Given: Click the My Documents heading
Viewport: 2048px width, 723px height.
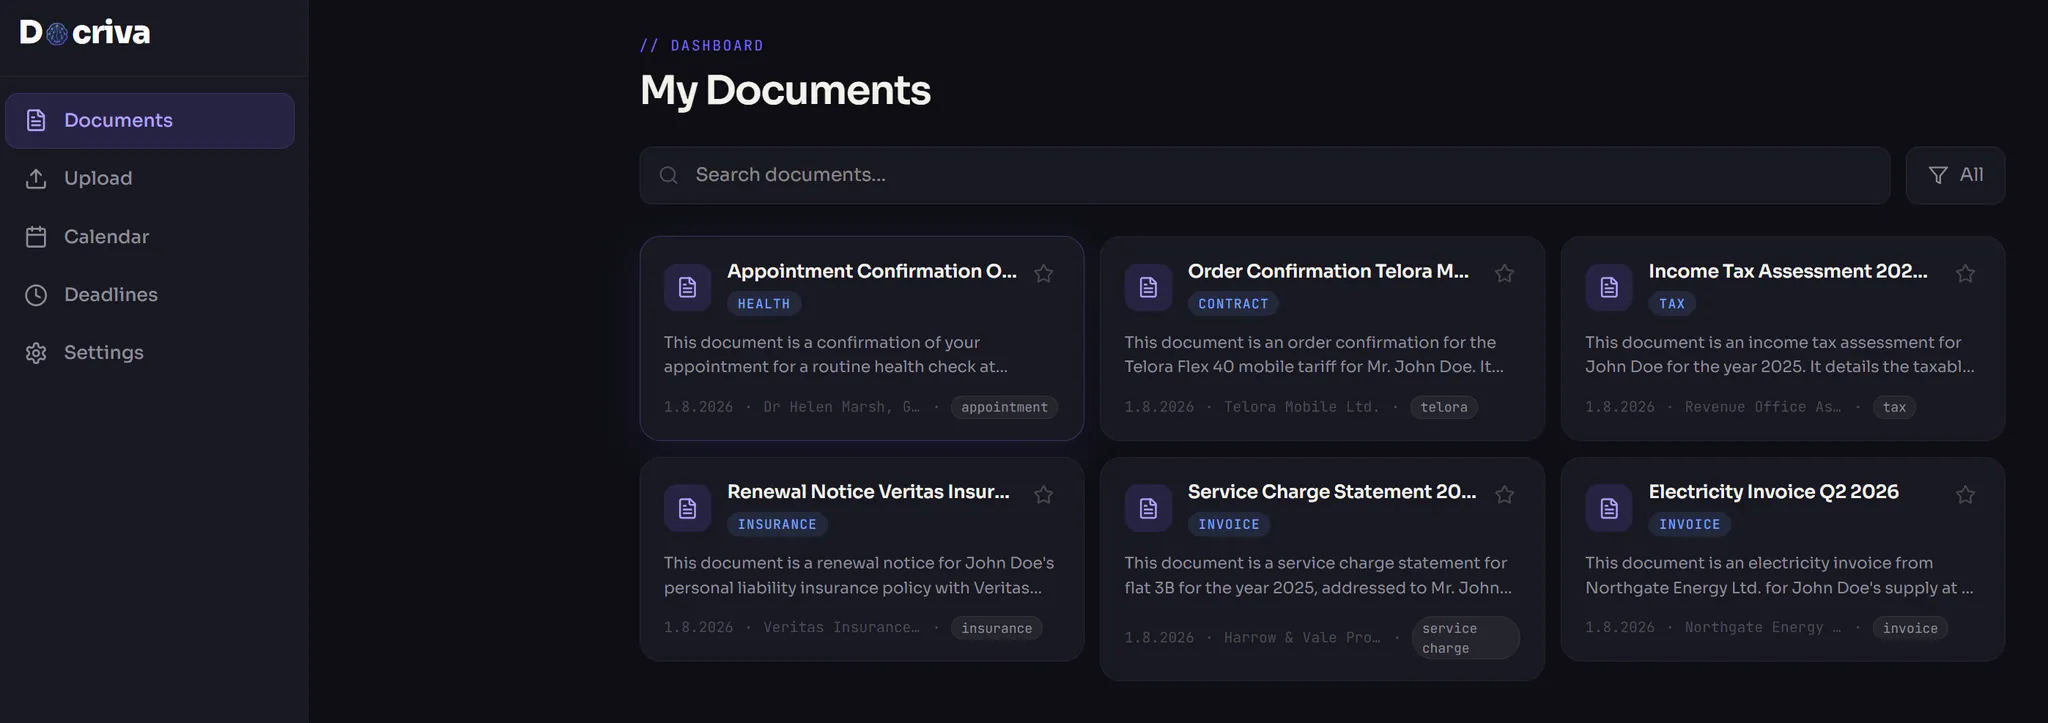Looking at the screenshot, I should (x=785, y=91).
